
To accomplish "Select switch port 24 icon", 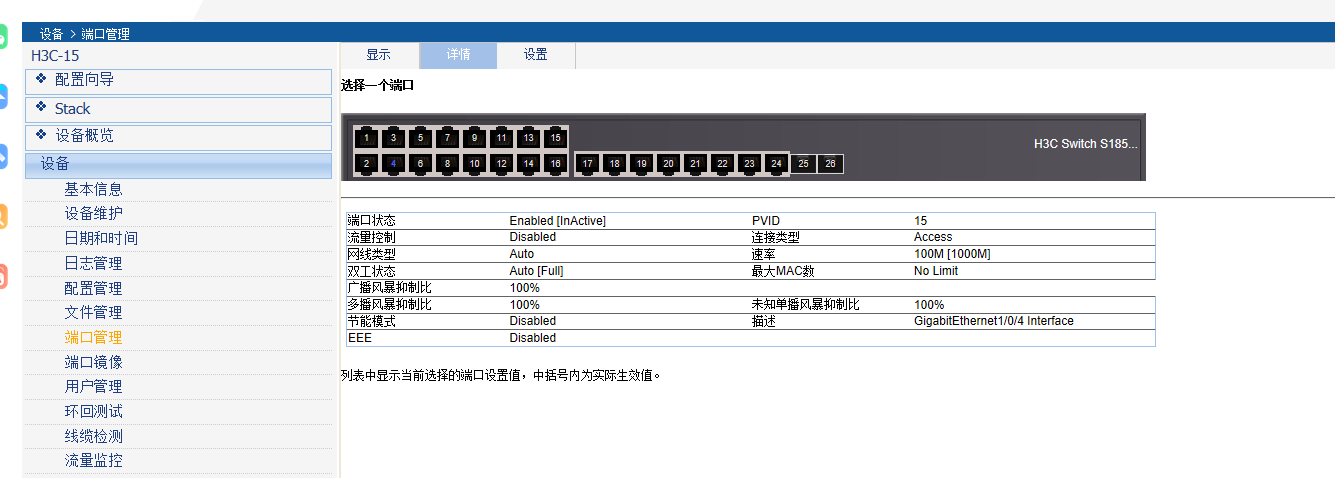I will click(777, 163).
